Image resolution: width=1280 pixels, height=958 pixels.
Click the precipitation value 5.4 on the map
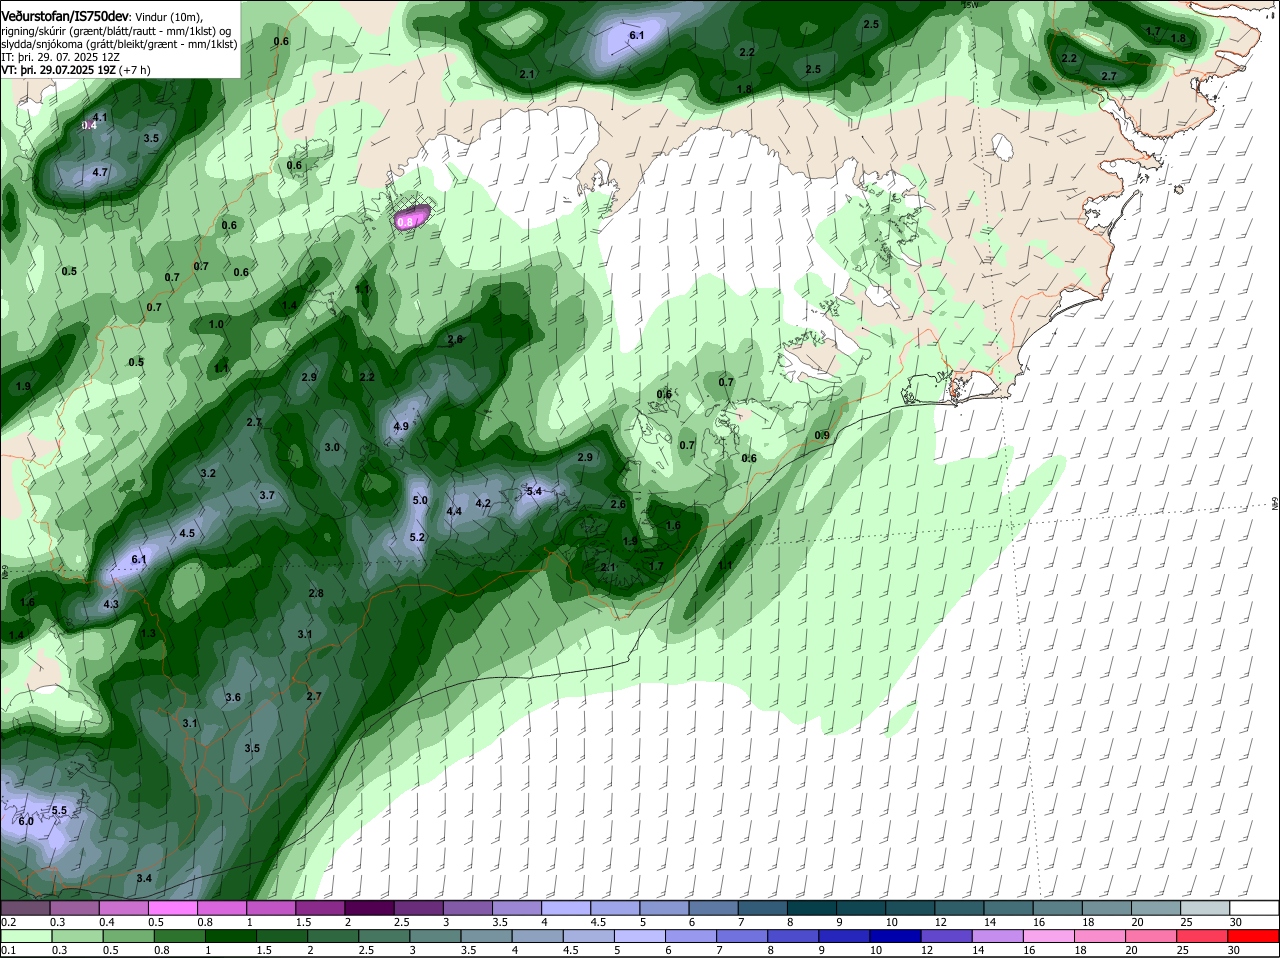tap(534, 491)
